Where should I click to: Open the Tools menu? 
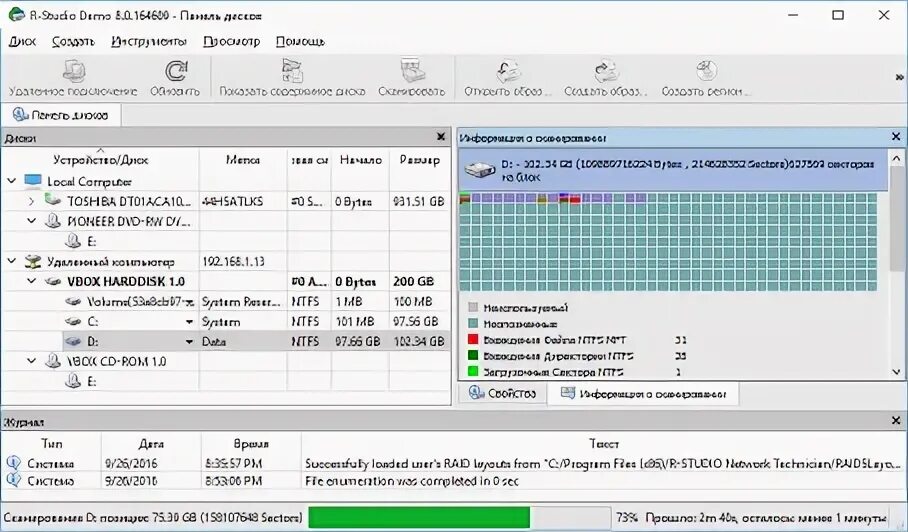click(x=149, y=42)
